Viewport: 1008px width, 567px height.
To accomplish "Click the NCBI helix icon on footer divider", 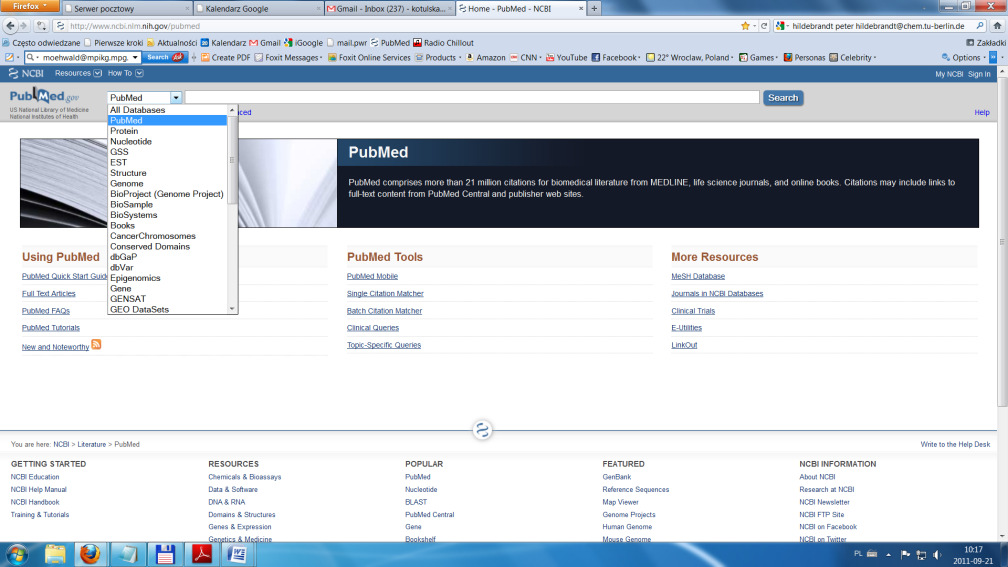I will (x=482, y=430).
